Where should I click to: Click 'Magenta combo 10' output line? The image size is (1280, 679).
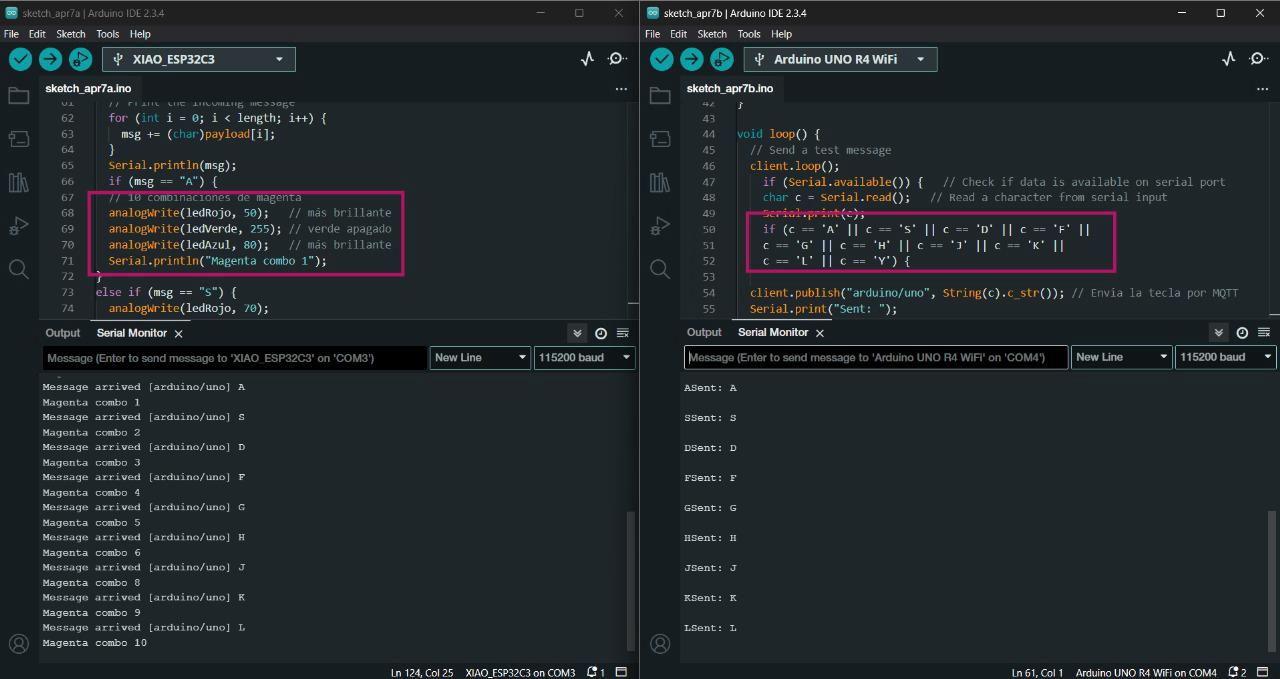(94, 643)
